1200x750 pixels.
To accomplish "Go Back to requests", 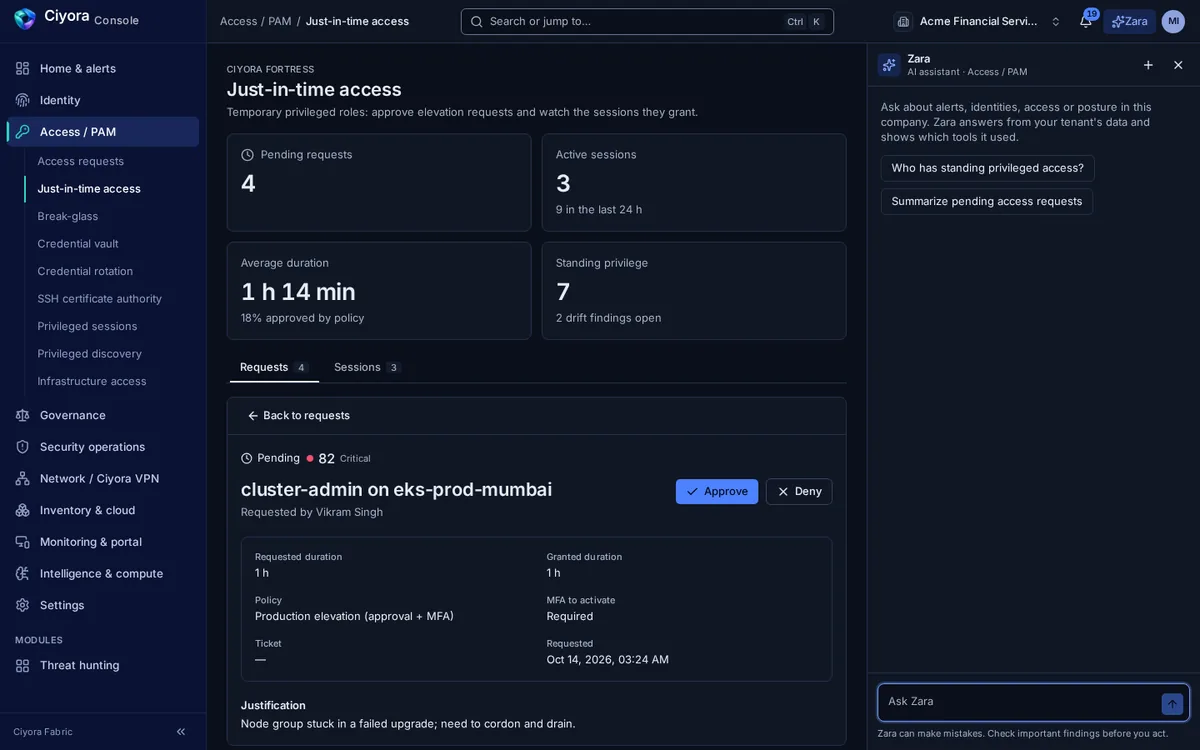I will pyautogui.click(x=299, y=416).
